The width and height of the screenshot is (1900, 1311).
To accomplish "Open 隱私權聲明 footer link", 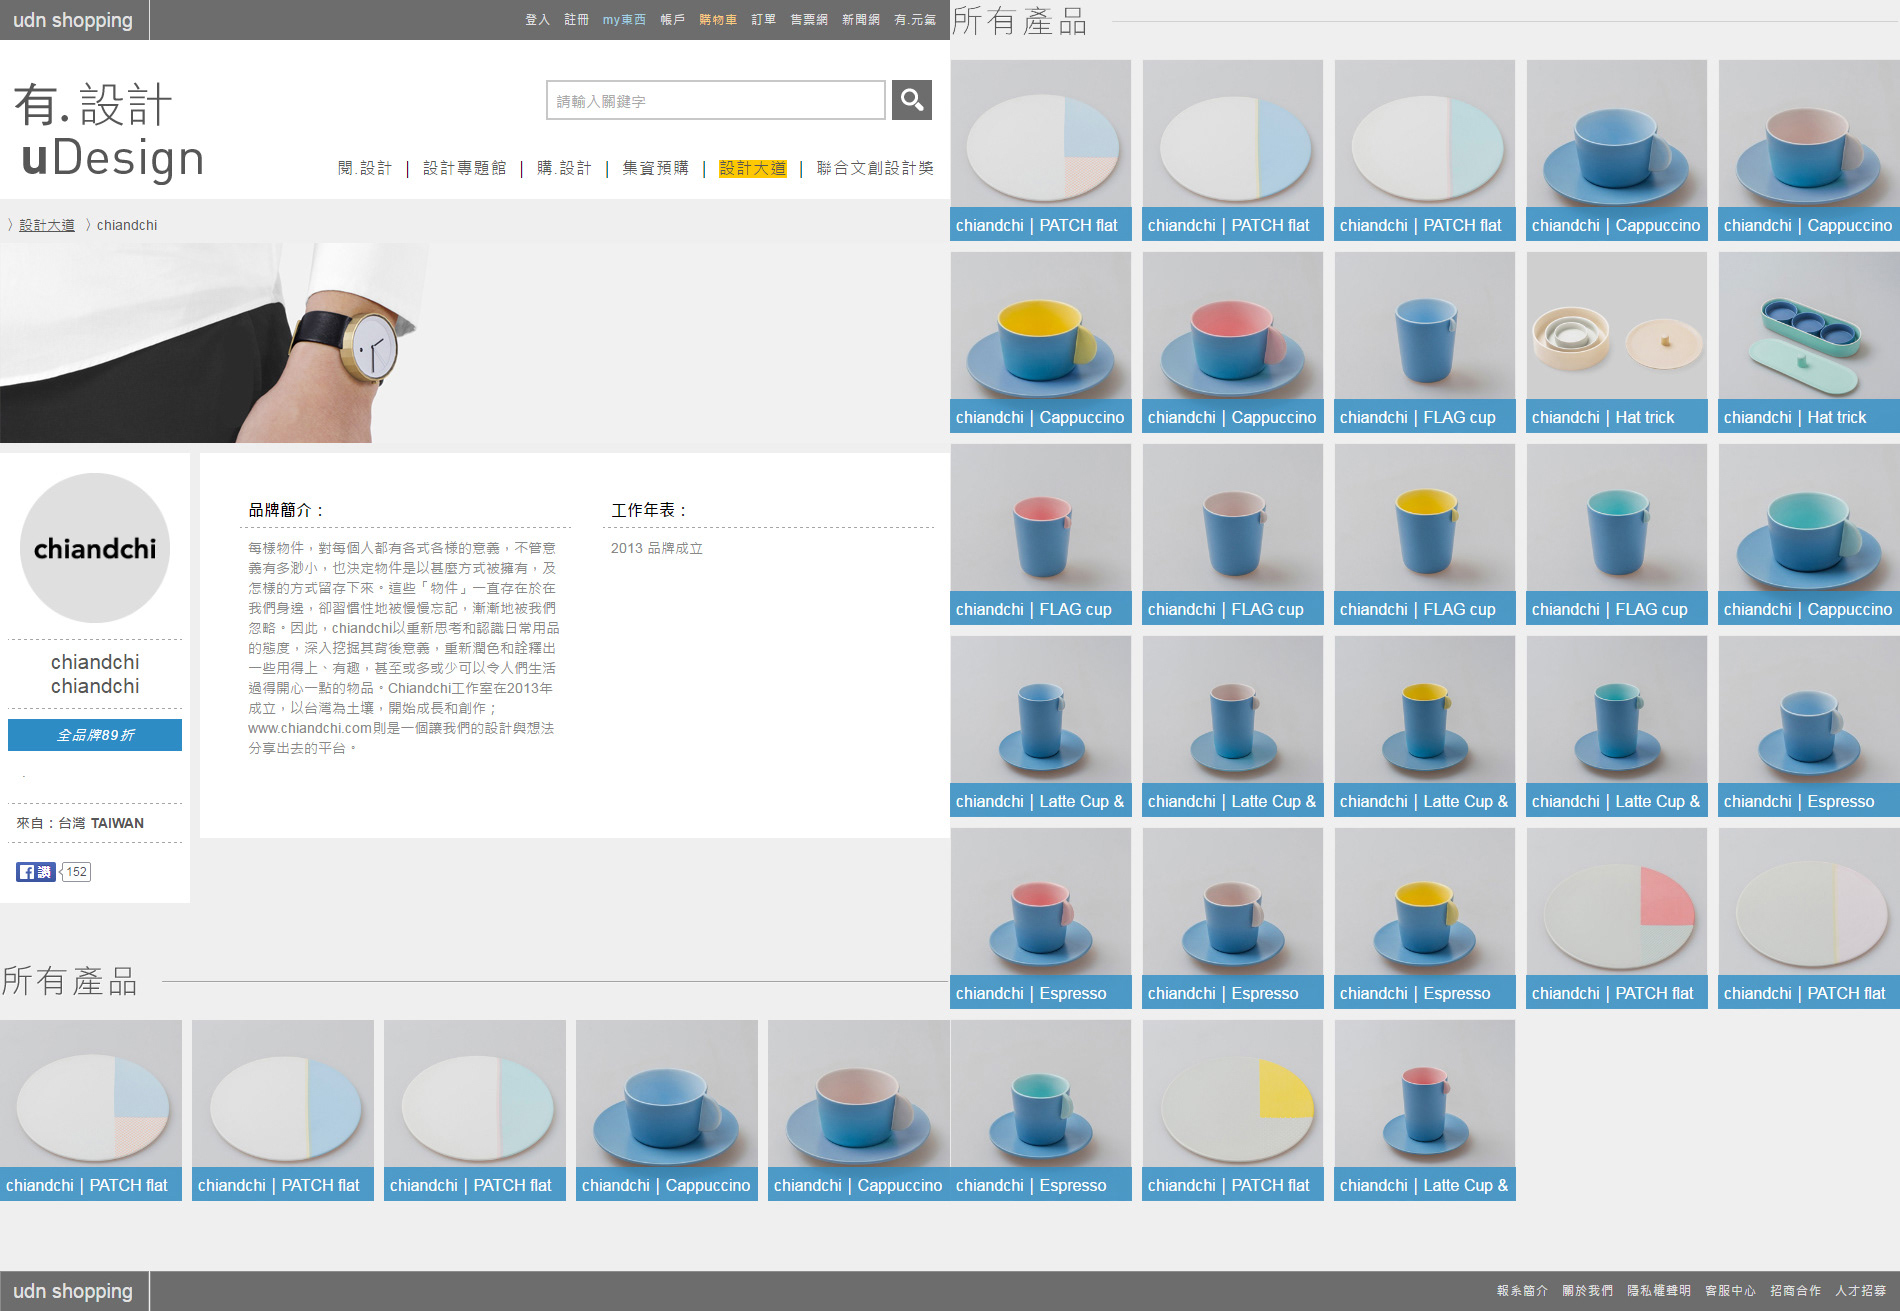I will click(x=1659, y=1291).
